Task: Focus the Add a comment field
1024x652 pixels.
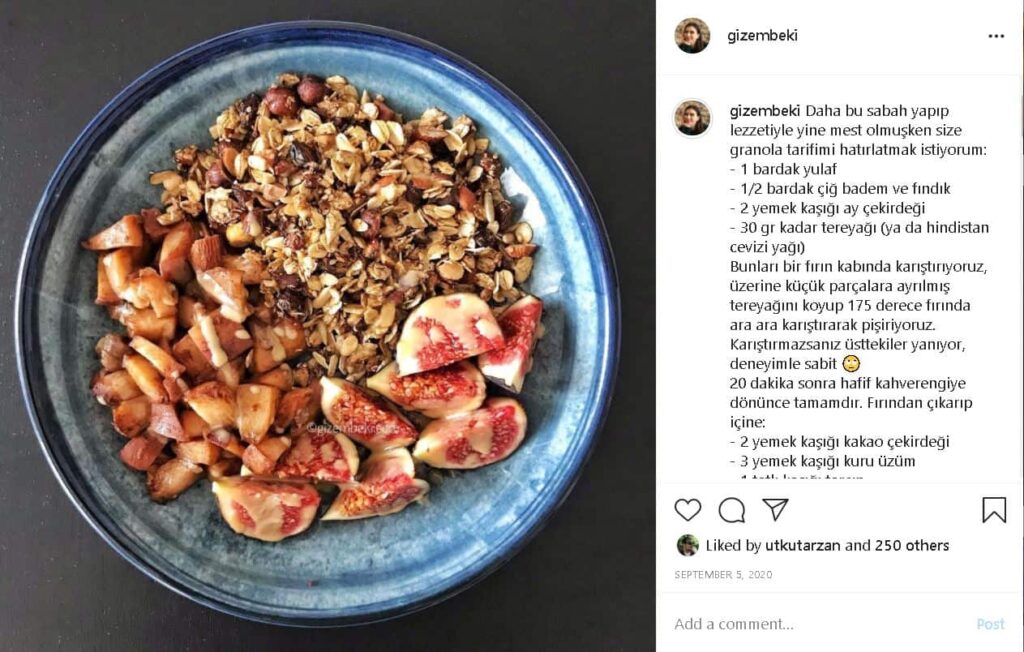Action: click(x=816, y=624)
